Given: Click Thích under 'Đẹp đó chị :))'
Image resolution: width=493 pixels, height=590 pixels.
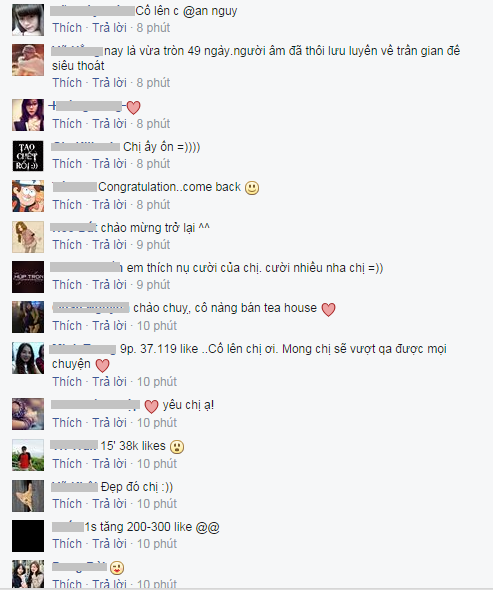Looking at the screenshot, I should click(x=67, y=504).
